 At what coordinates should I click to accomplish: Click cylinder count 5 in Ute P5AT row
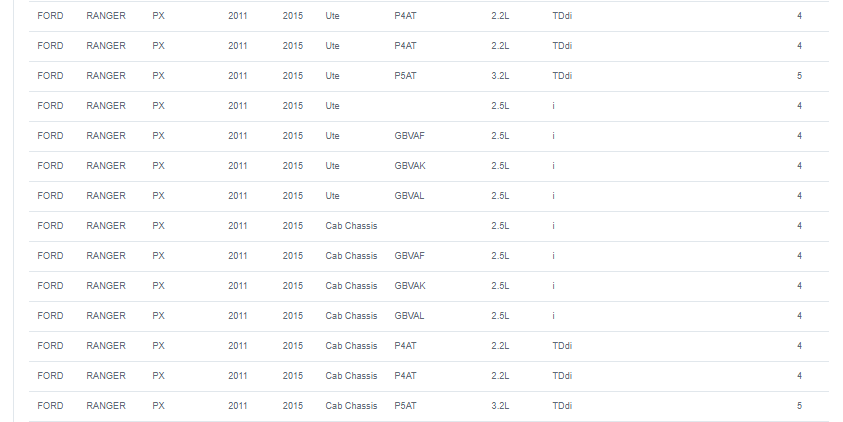[x=799, y=76]
